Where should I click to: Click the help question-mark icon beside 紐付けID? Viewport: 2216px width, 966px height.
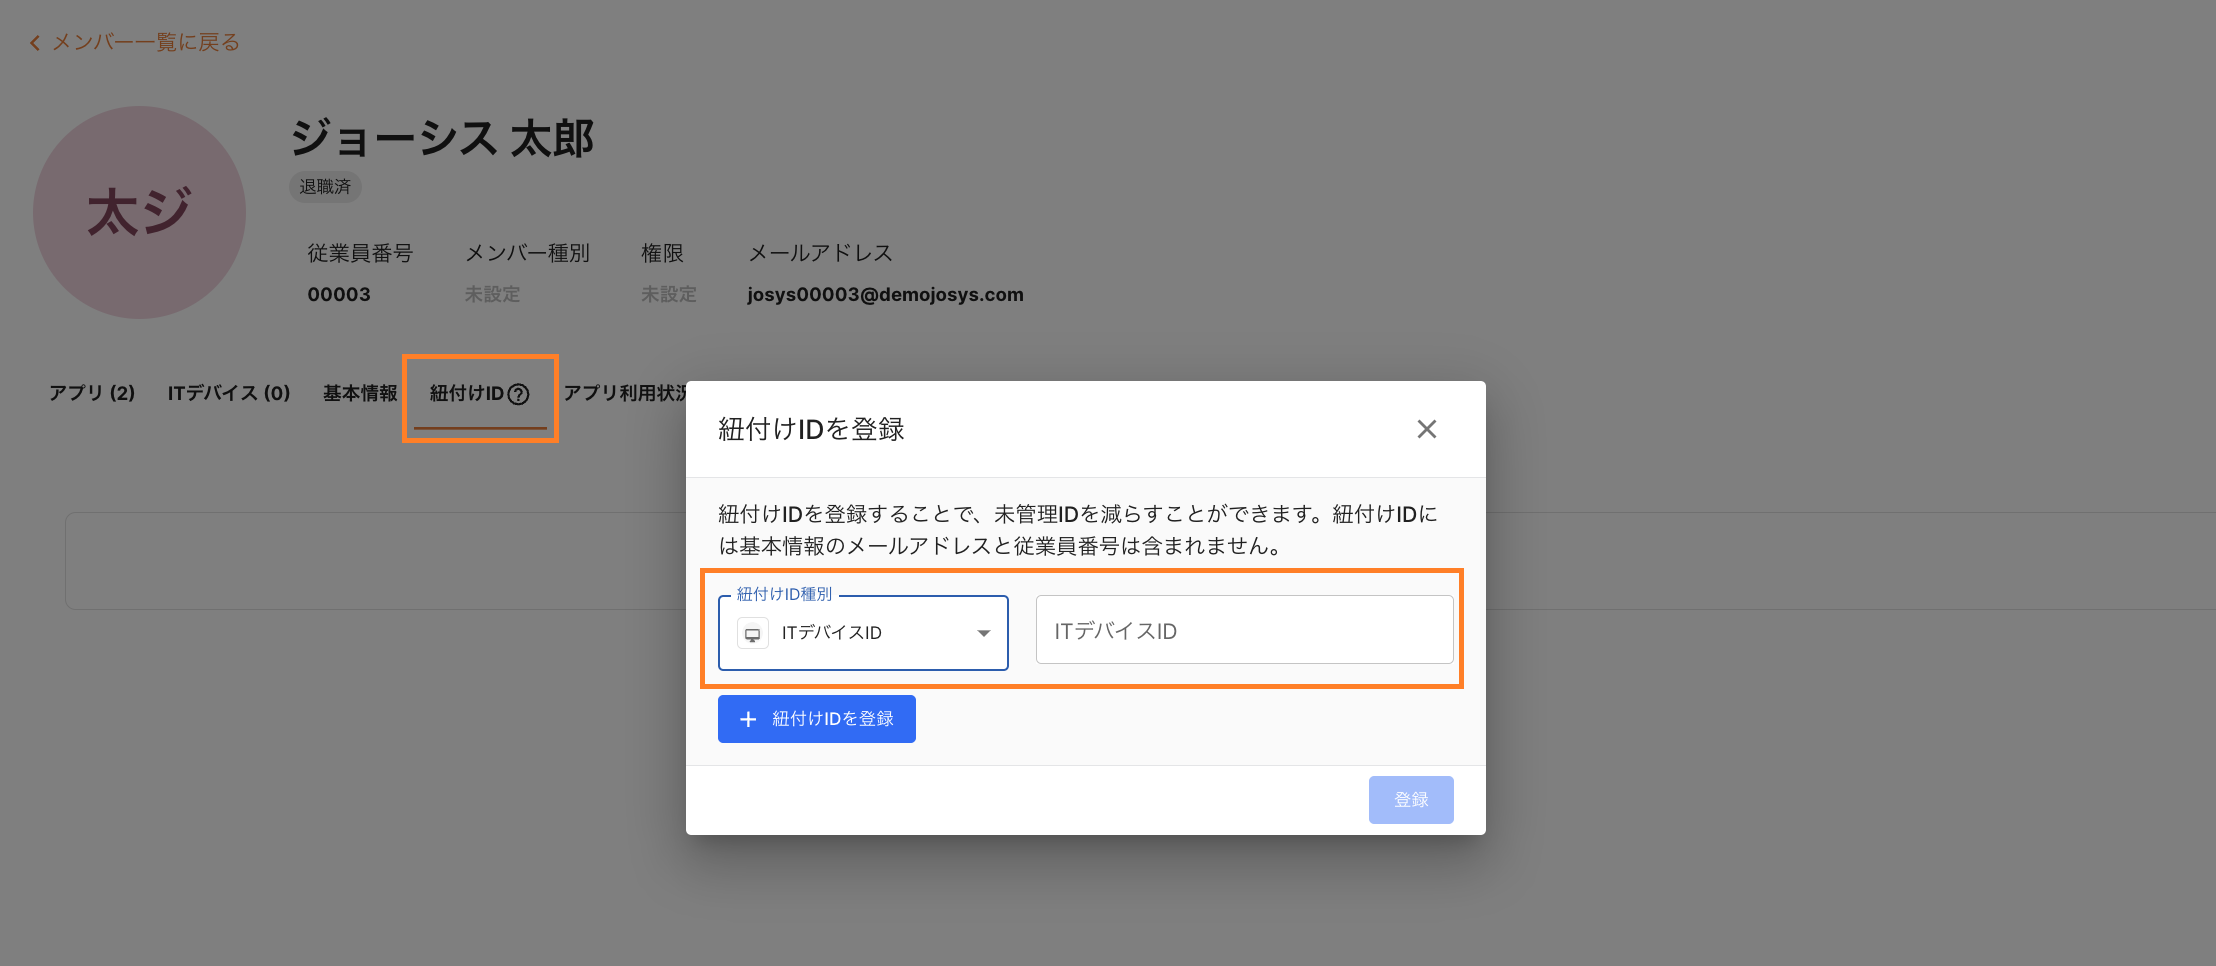[x=518, y=394]
